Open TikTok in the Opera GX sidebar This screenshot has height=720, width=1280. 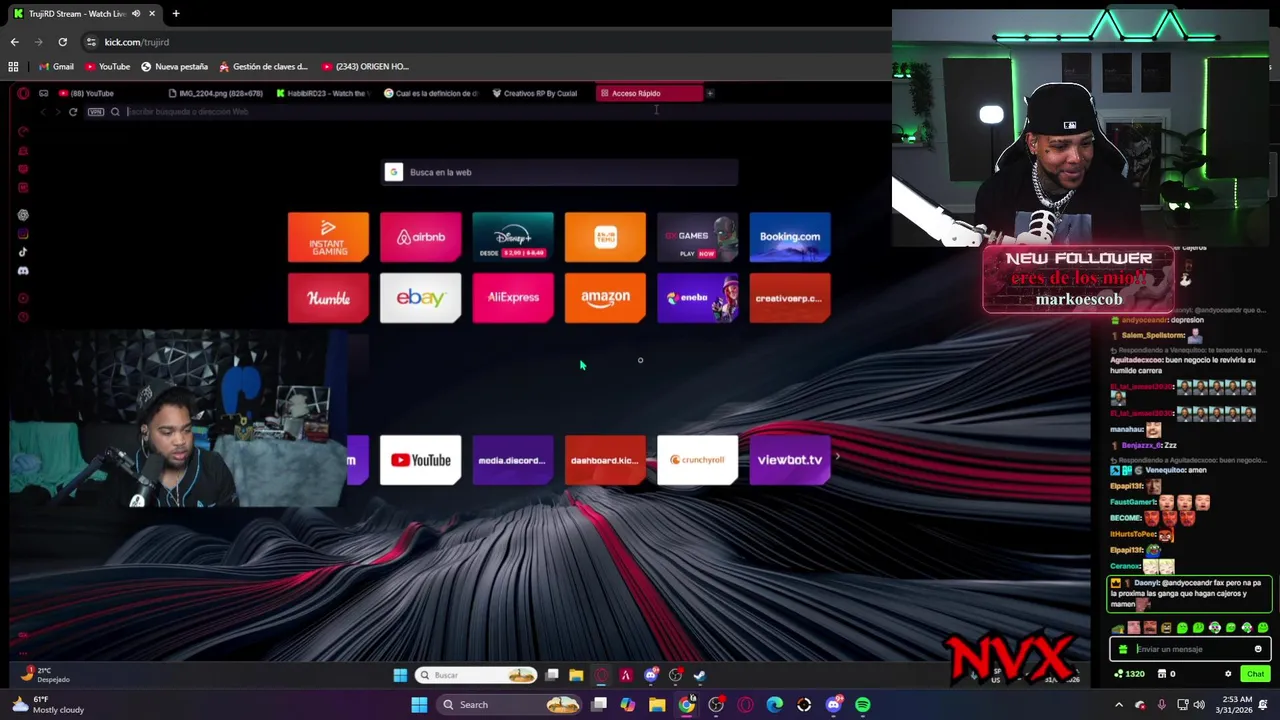pos(23,252)
